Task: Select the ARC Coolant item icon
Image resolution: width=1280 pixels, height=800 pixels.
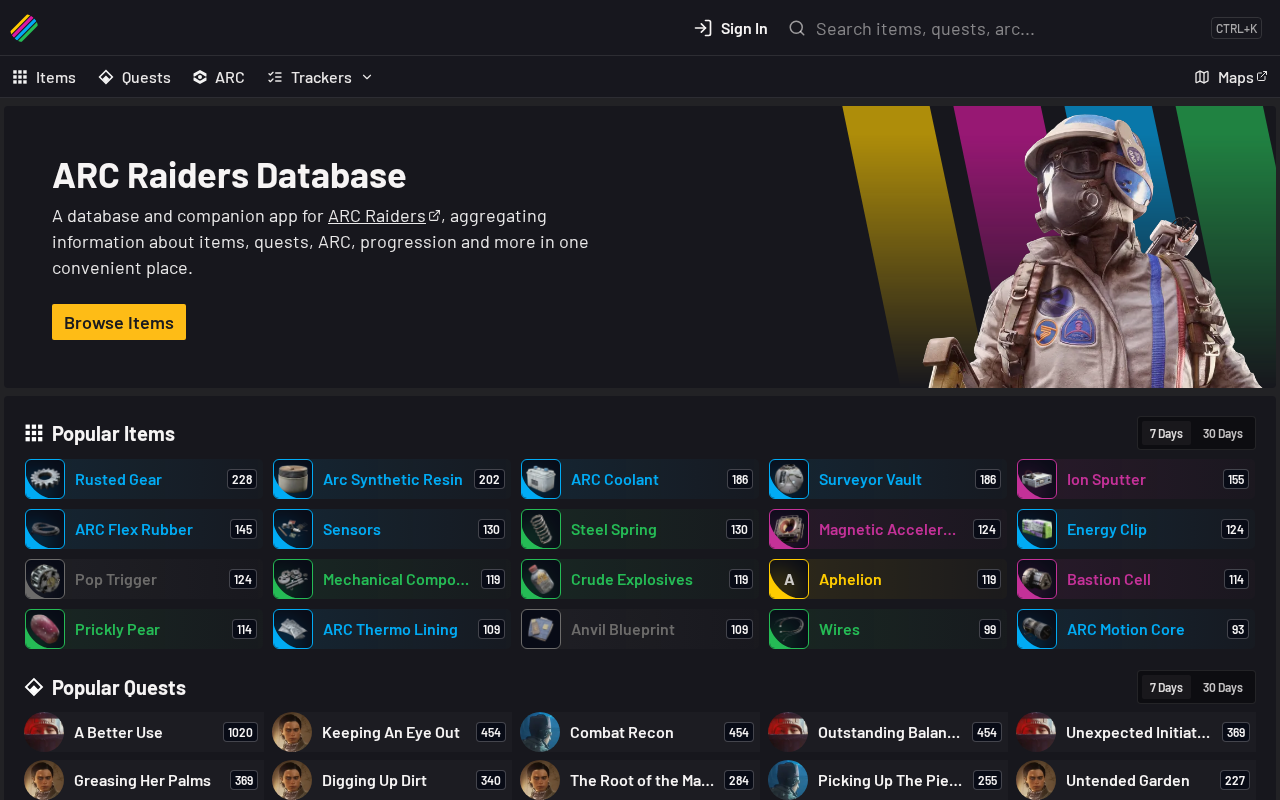Action: coord(541,479)
